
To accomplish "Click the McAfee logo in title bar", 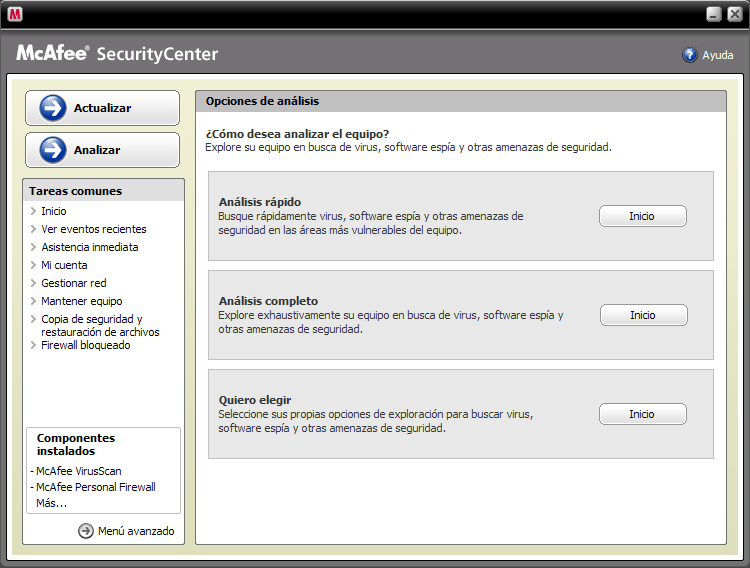I will pos(15,14).
